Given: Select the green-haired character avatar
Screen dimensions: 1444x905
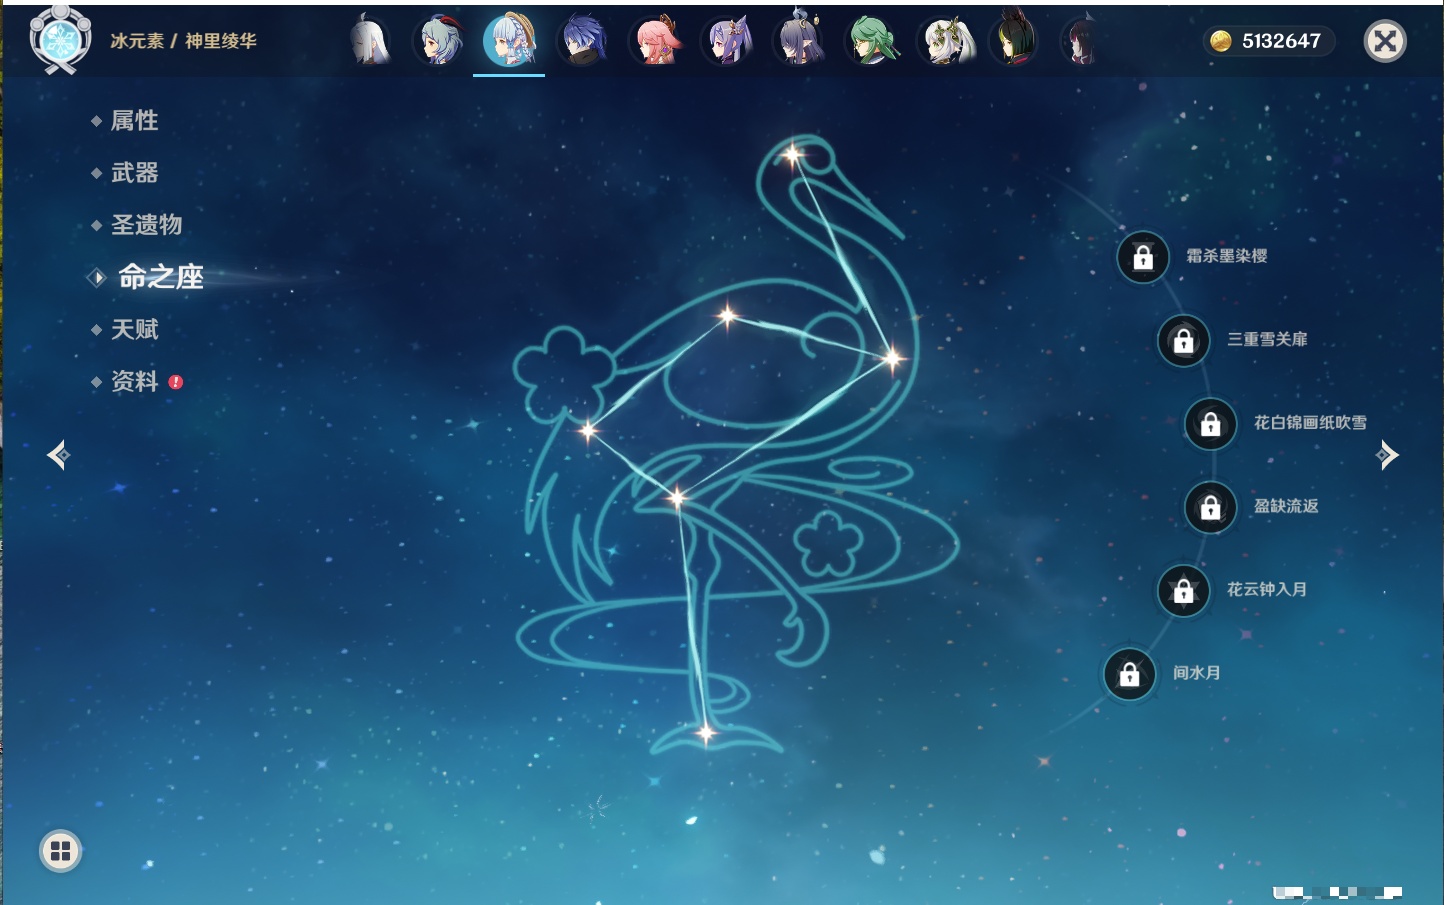Looking at the screenshot, I should pyautogui.click(x=871, y=42).
